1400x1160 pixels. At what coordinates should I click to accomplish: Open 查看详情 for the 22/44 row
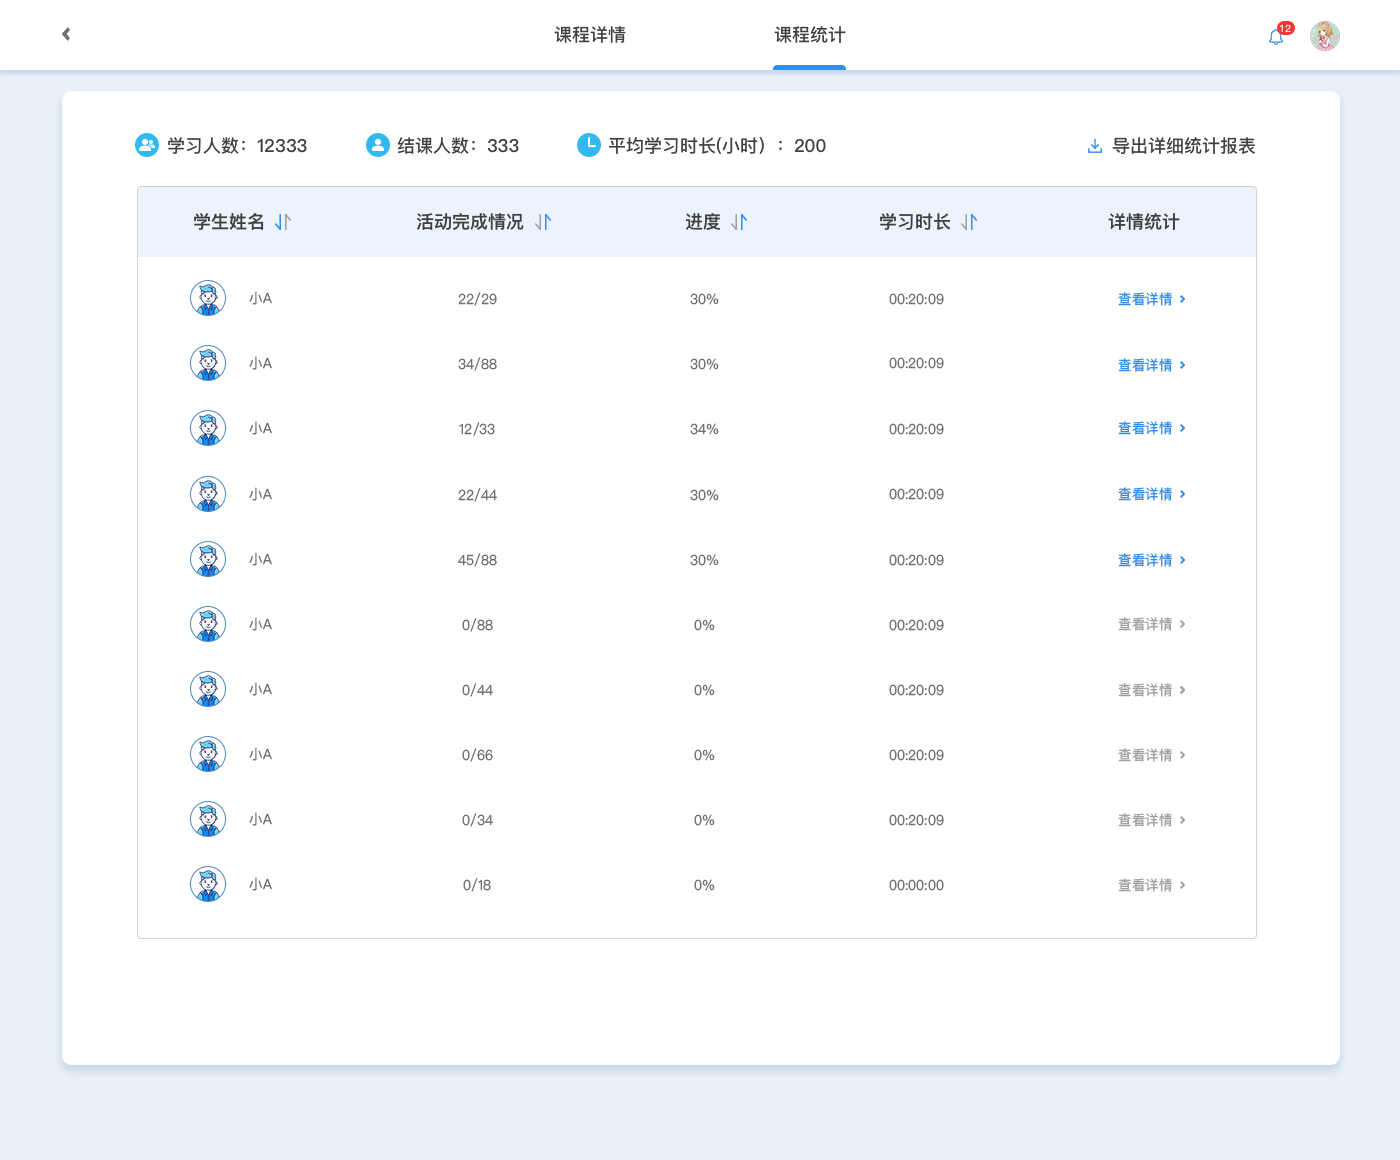1152,494
